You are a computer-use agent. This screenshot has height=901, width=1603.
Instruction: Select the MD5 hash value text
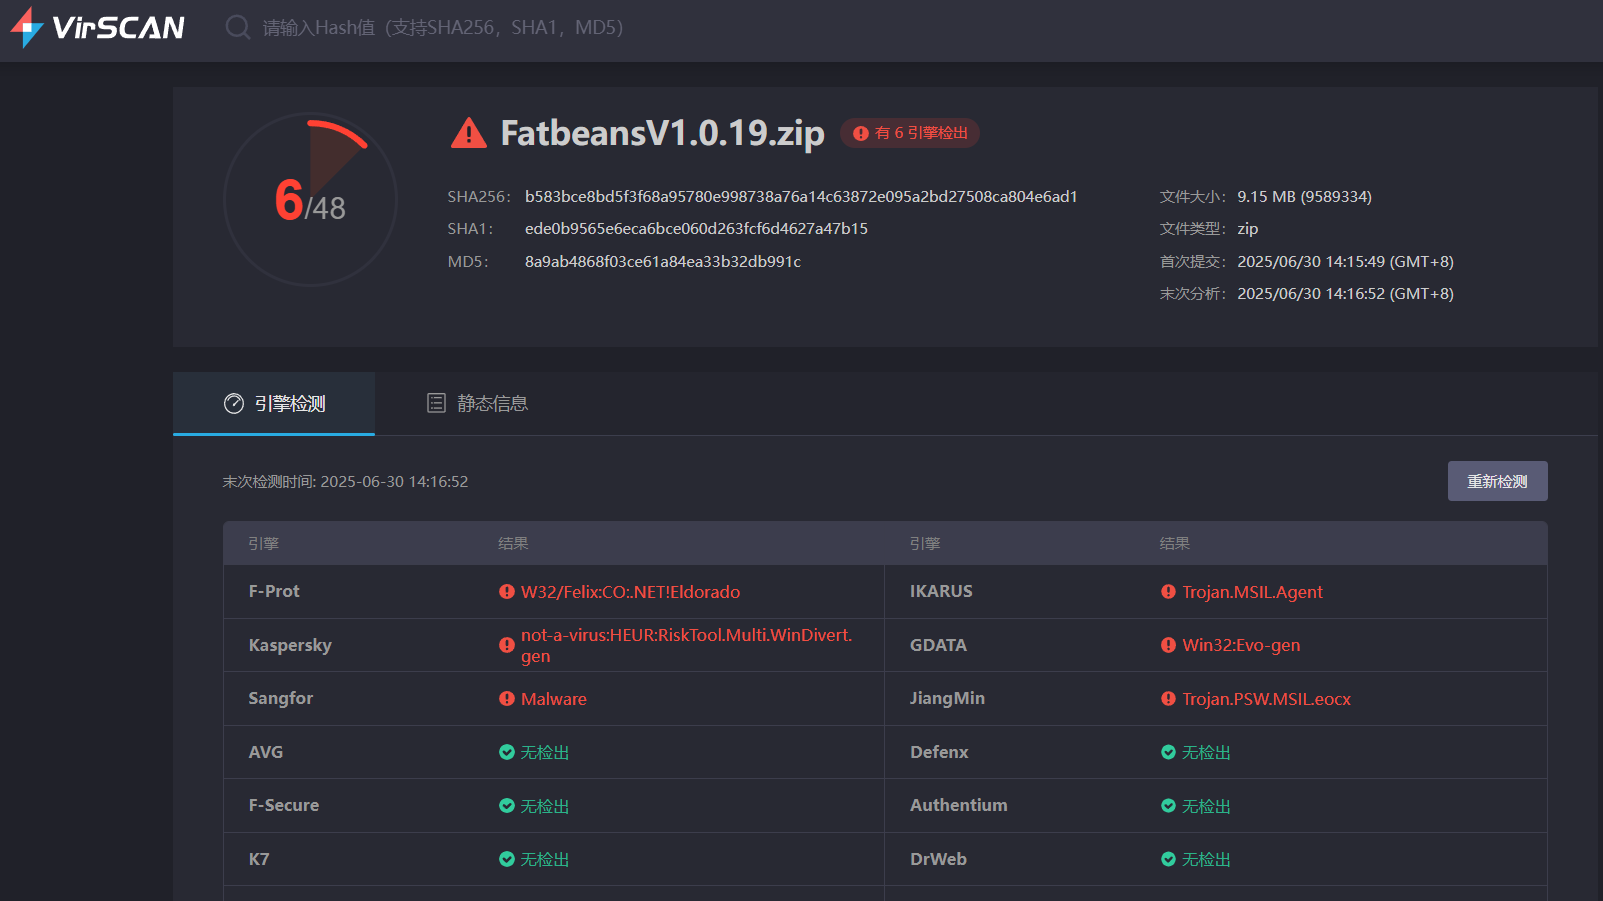[663, 262]
